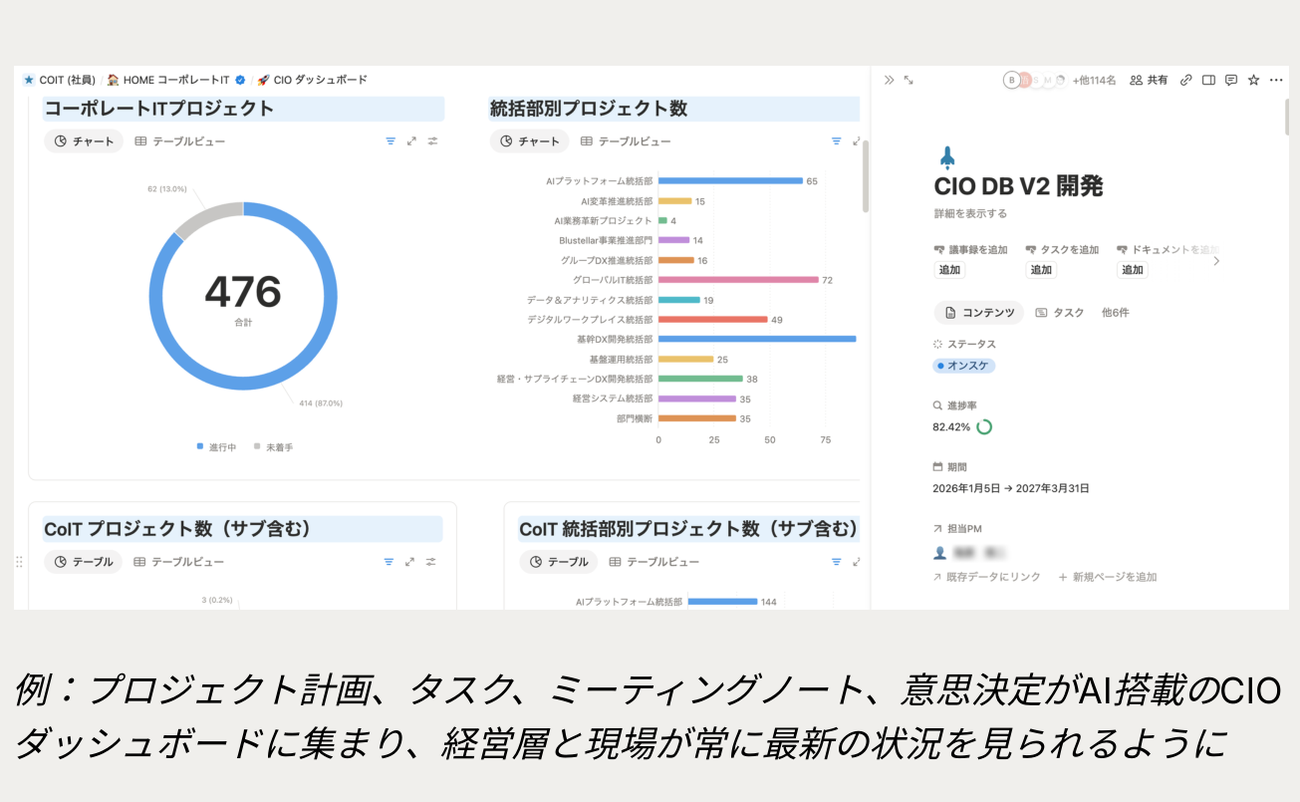Go to CIO ダッシュボード breadcrumb
The image size is (1300, 802).
click(312, 80)
